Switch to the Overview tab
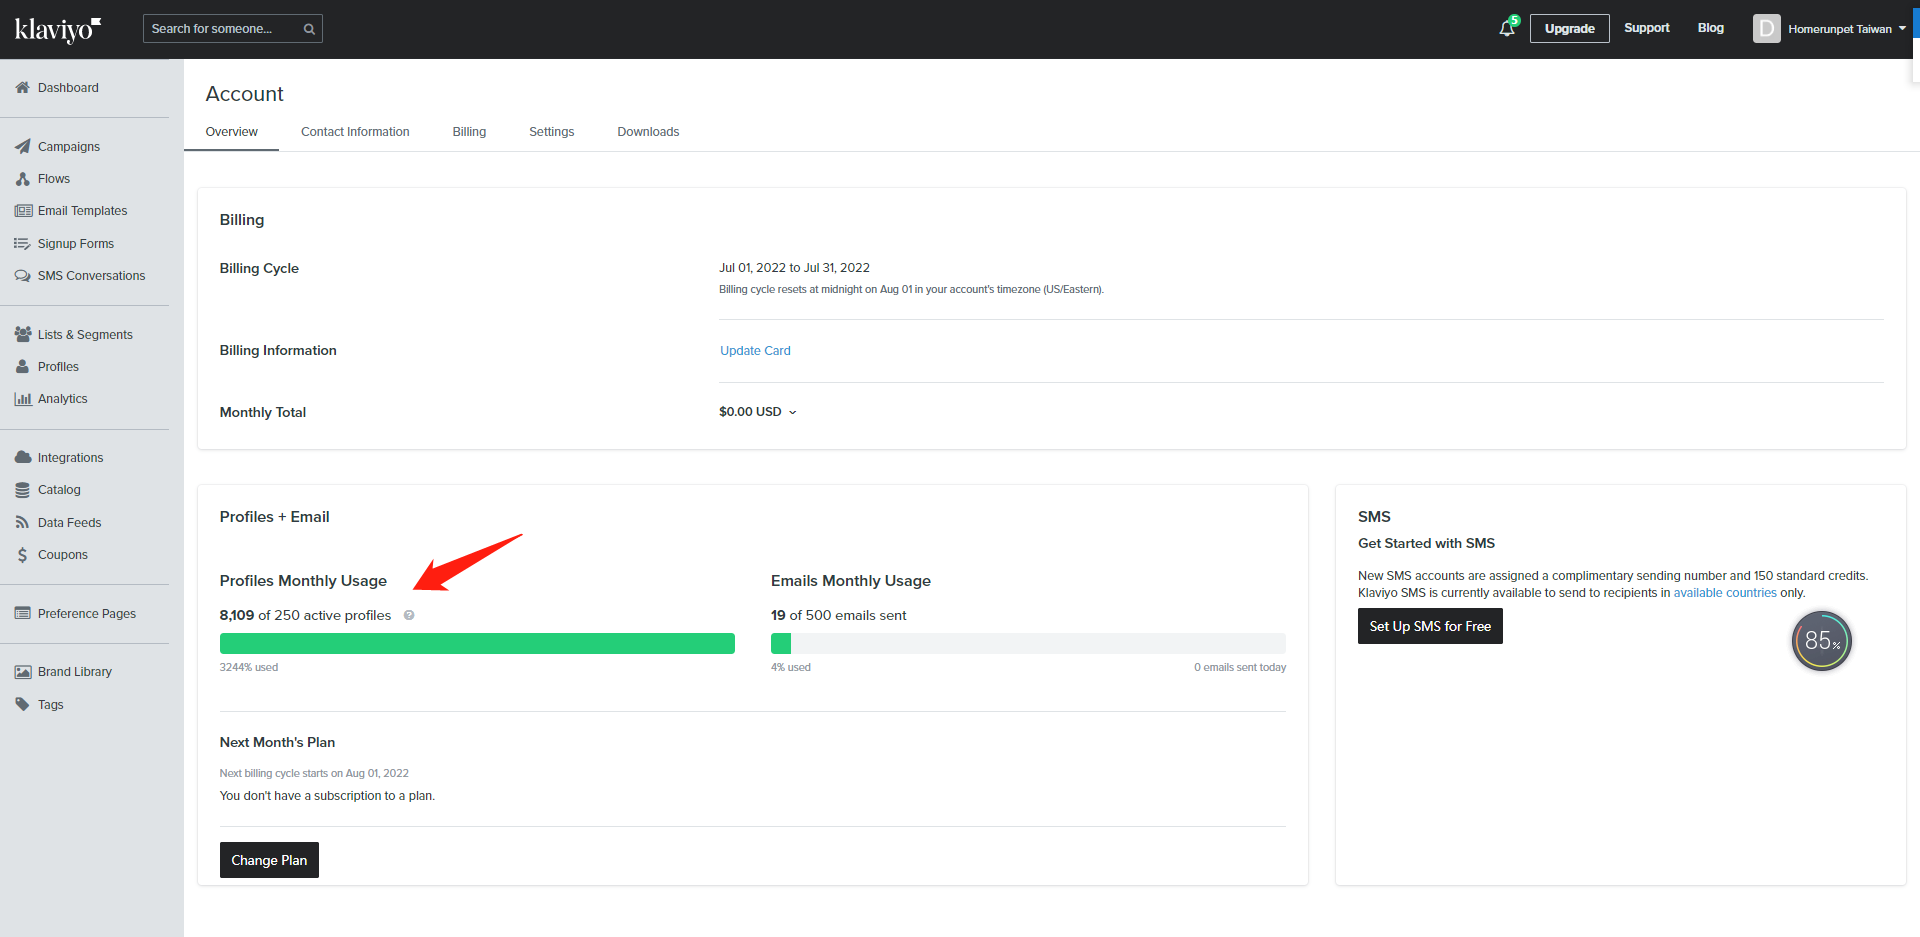The width and height of the screenshot is (1920, 937). tap(231, 132)
